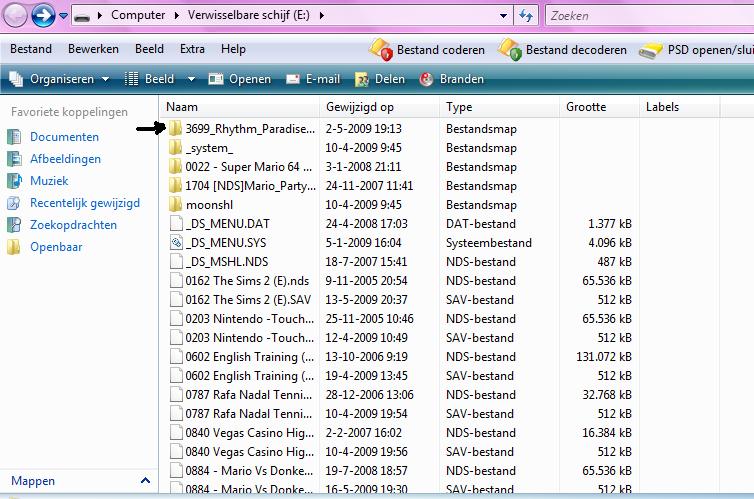
Task: Open the Extra menu
Action: tap(192, 49)
